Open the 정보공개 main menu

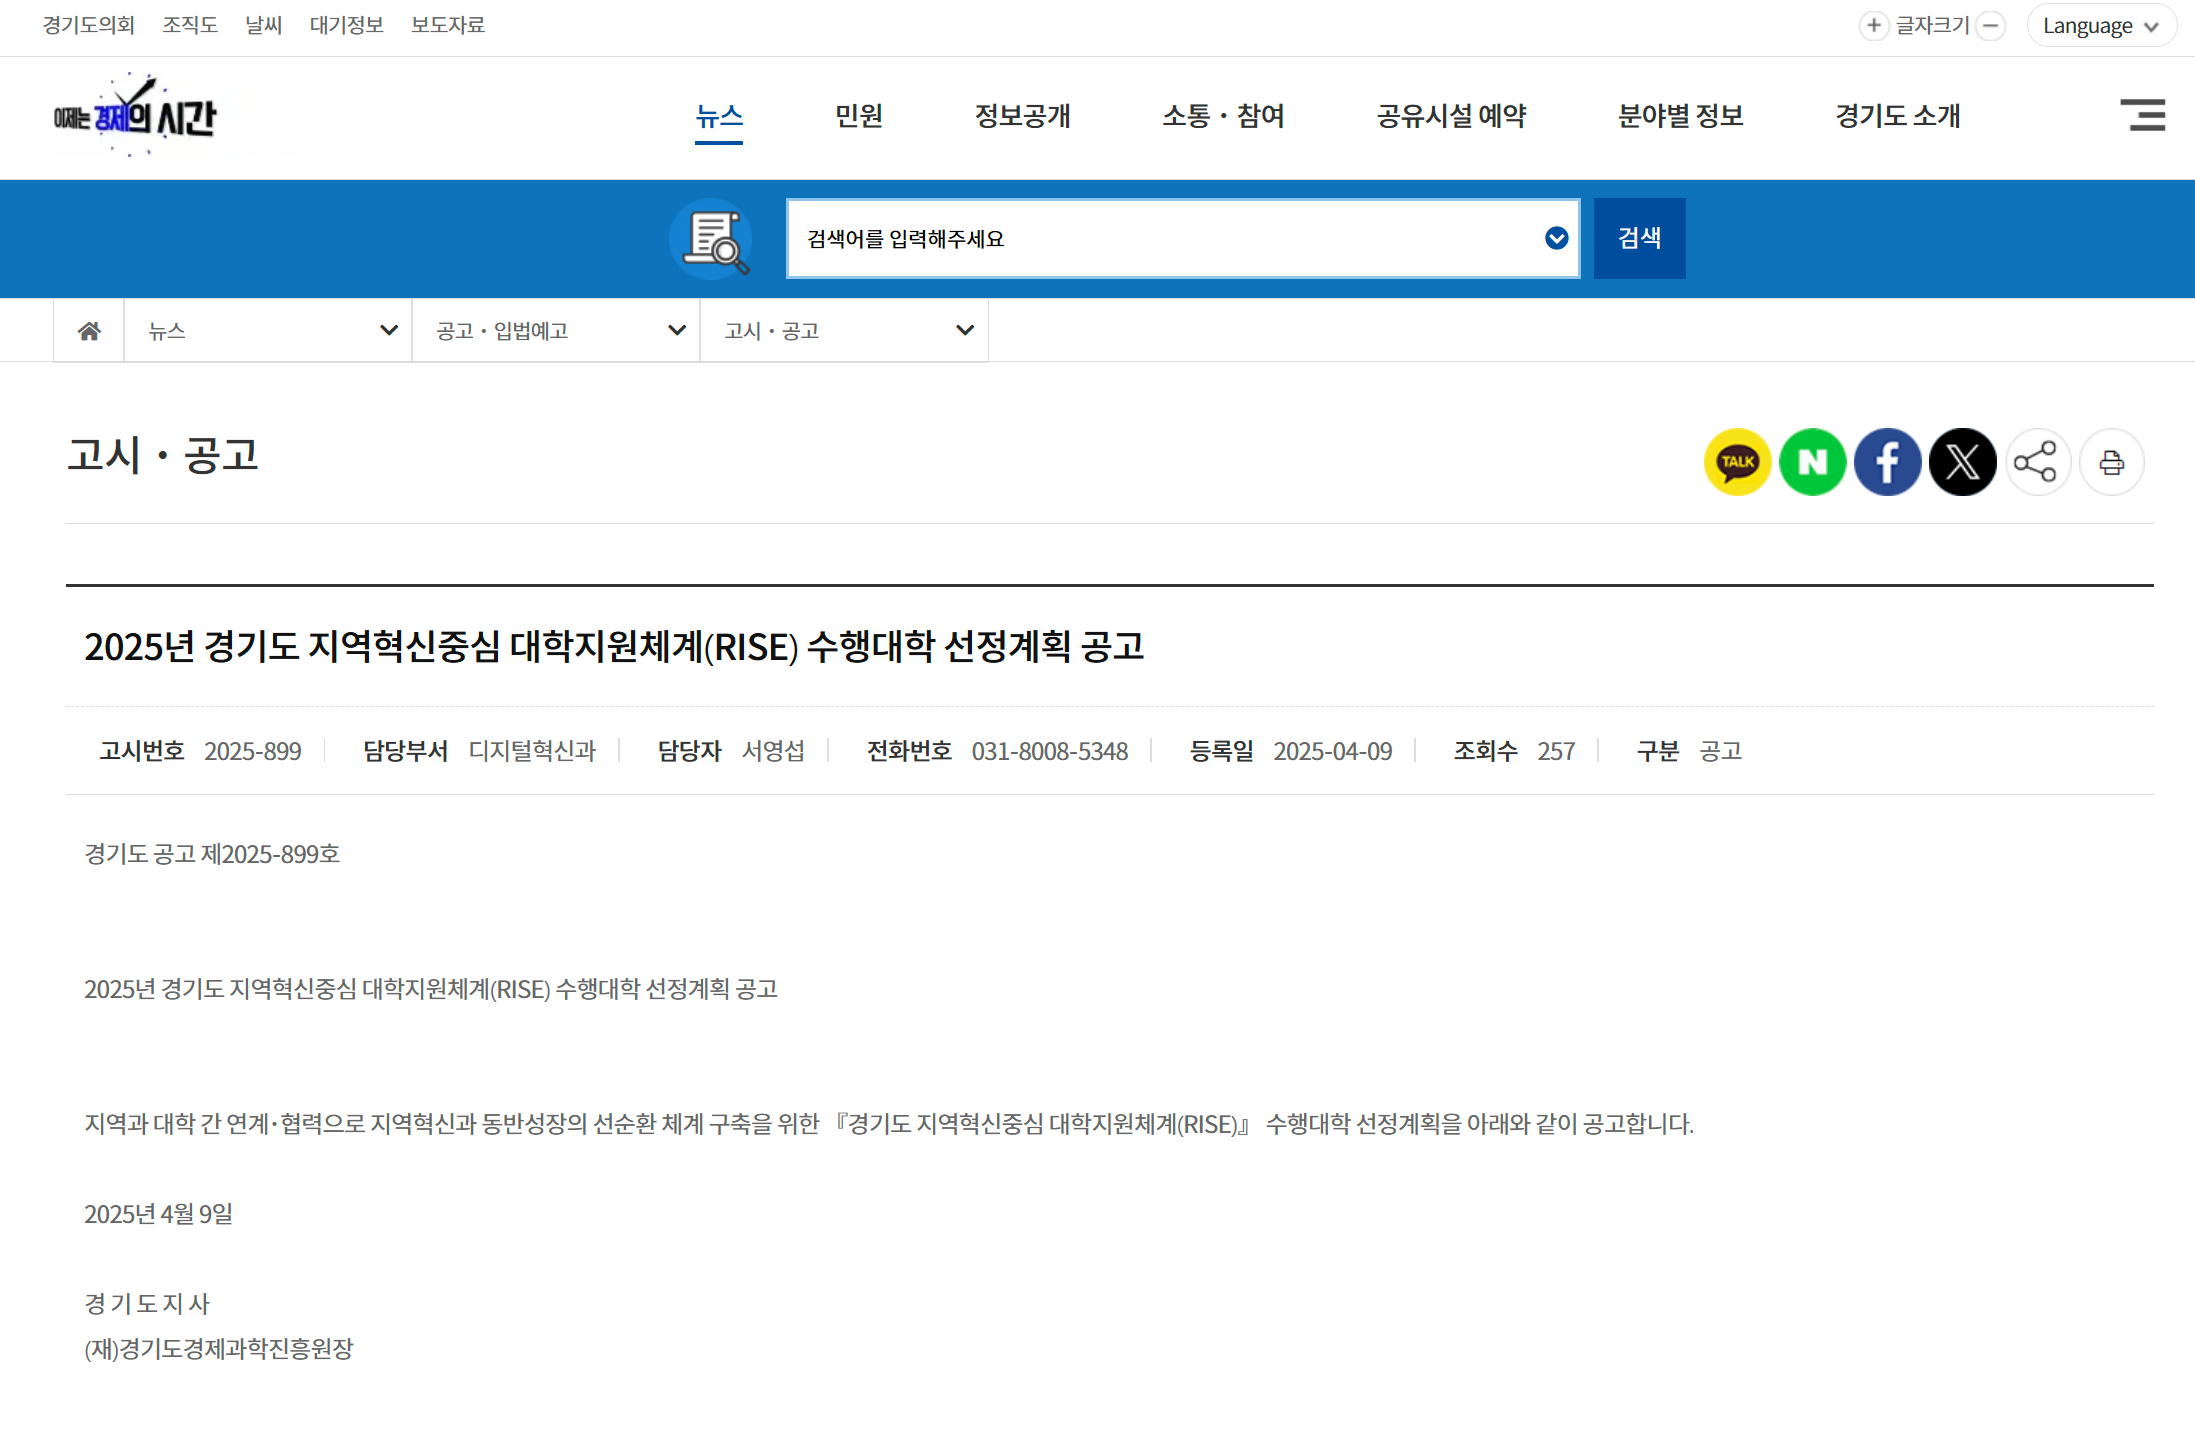(1022, 116)
